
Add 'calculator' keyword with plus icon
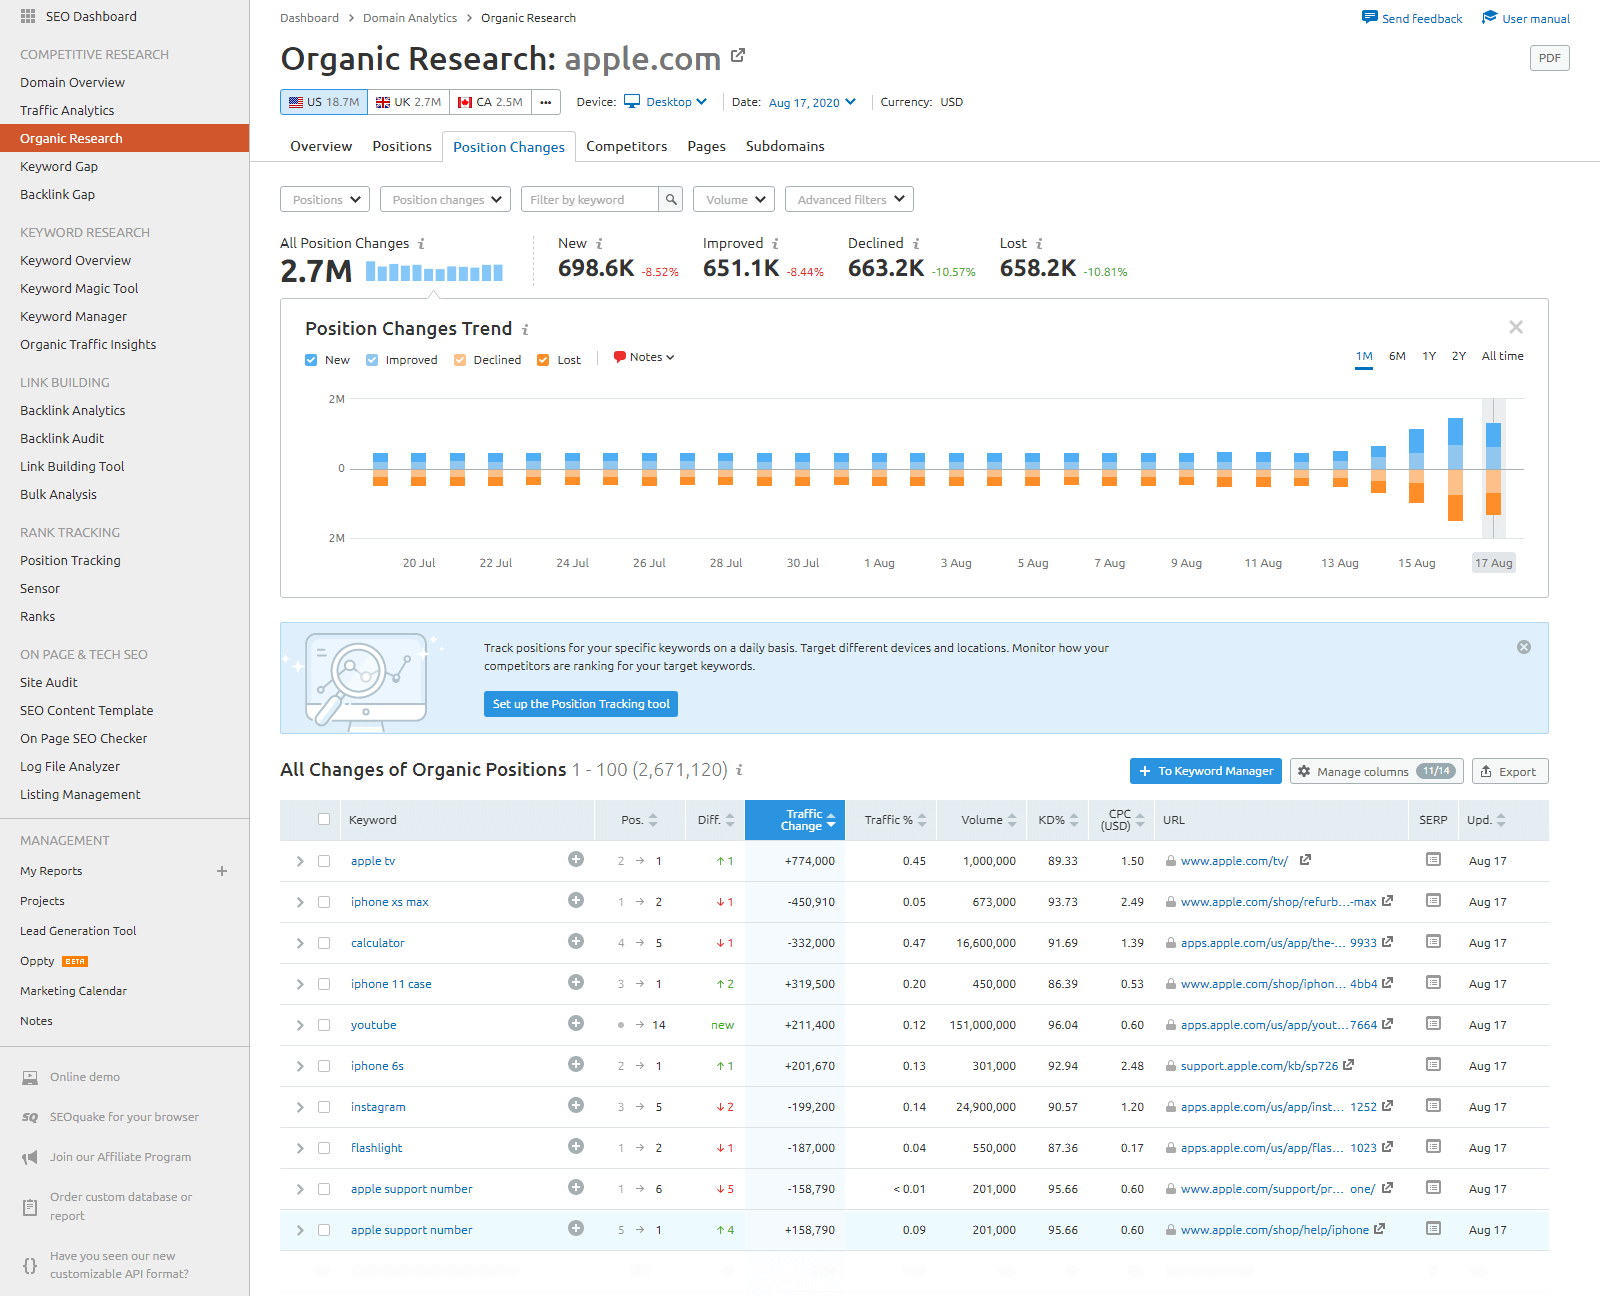pyautogui.click(x=576, y=941)
